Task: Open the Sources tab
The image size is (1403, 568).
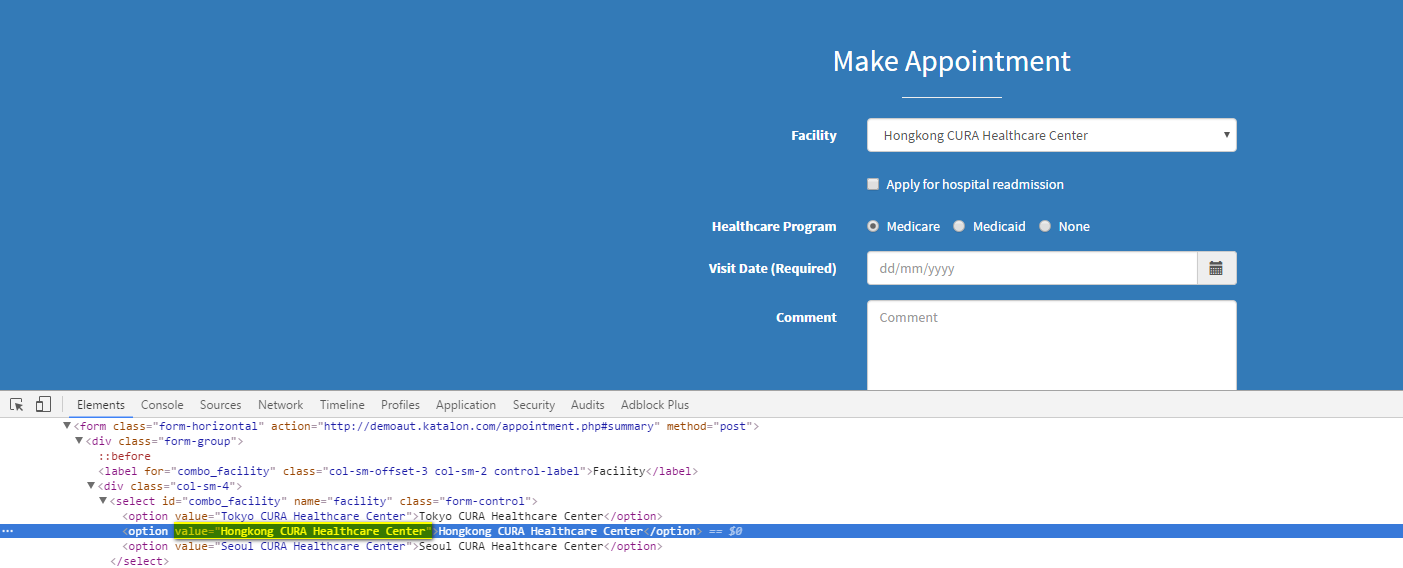Action: coord(220,405)
